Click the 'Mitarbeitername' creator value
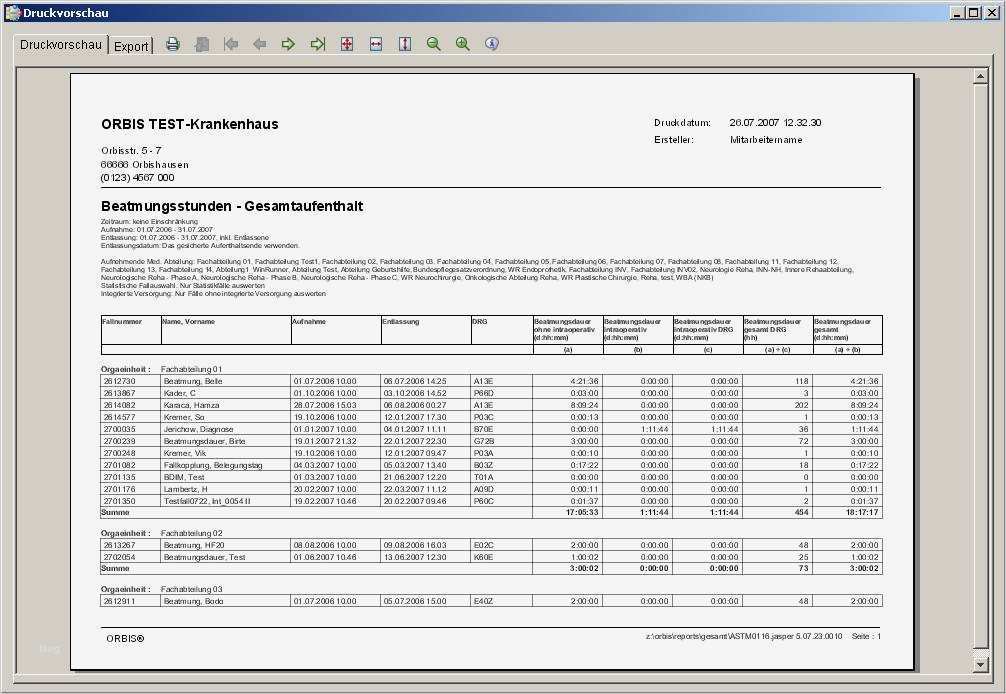Viewport: 1006px width, 694px height. (766, 140)
